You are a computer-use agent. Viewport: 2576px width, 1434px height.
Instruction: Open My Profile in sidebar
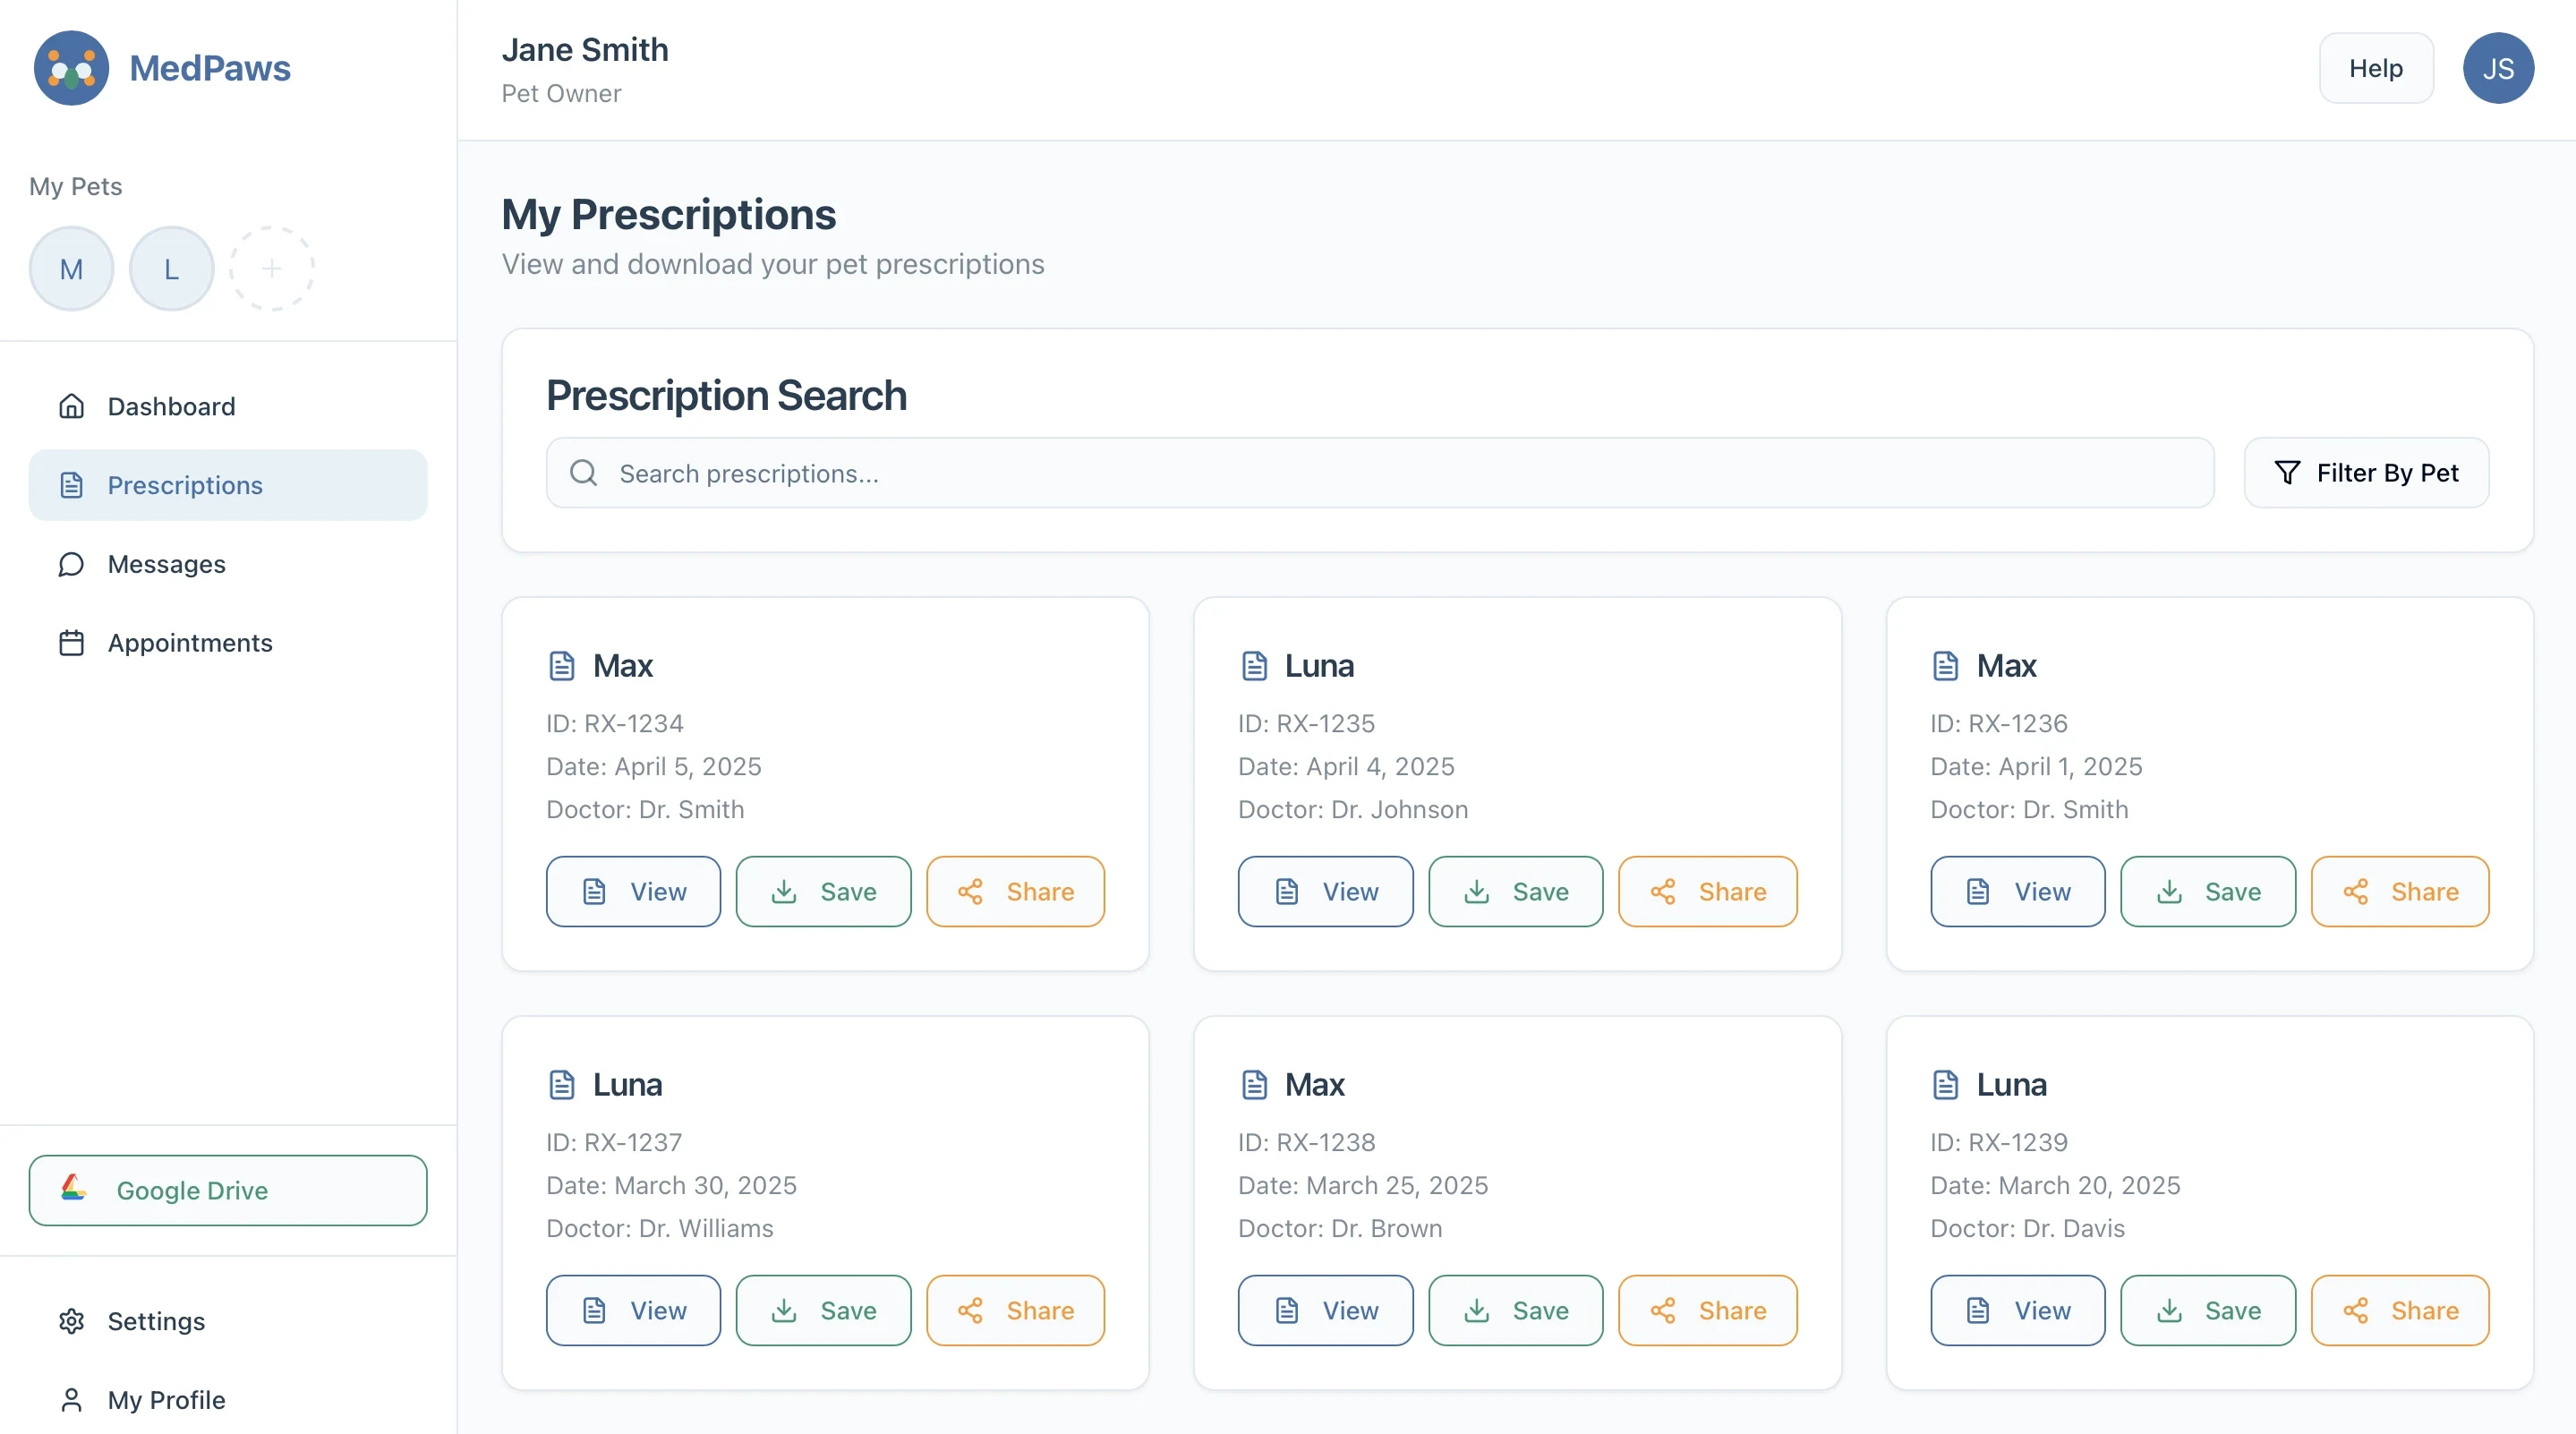pyautogui.click(x=228, y=1400)
